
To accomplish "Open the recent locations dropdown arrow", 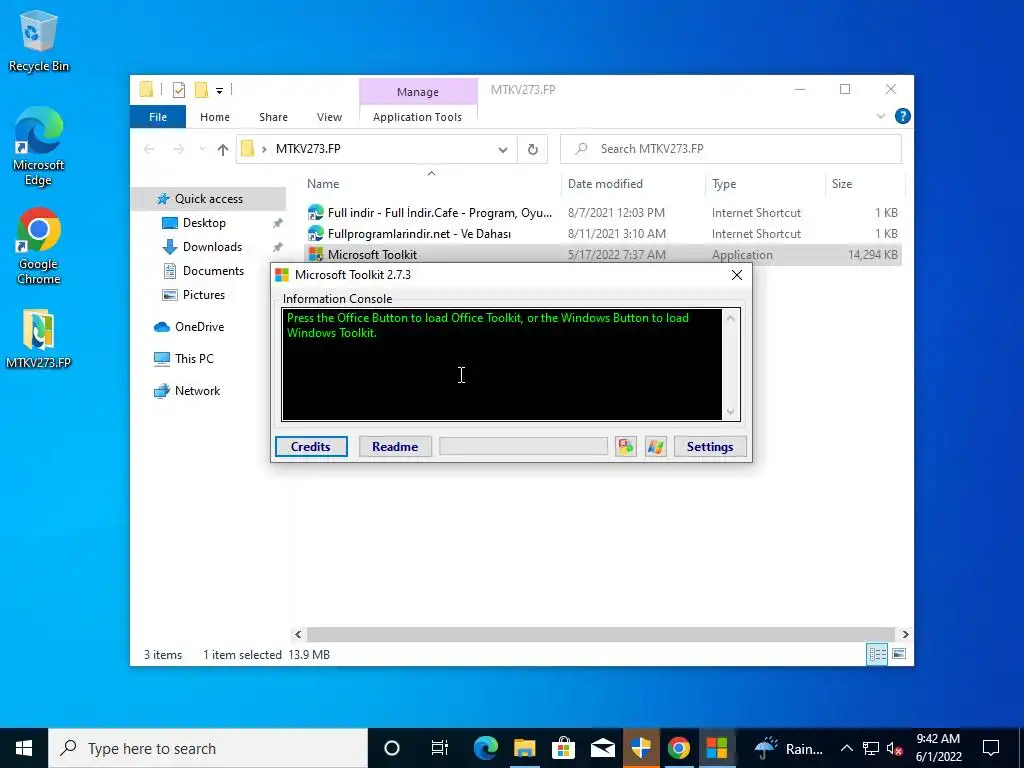I will tap(202, 150).
